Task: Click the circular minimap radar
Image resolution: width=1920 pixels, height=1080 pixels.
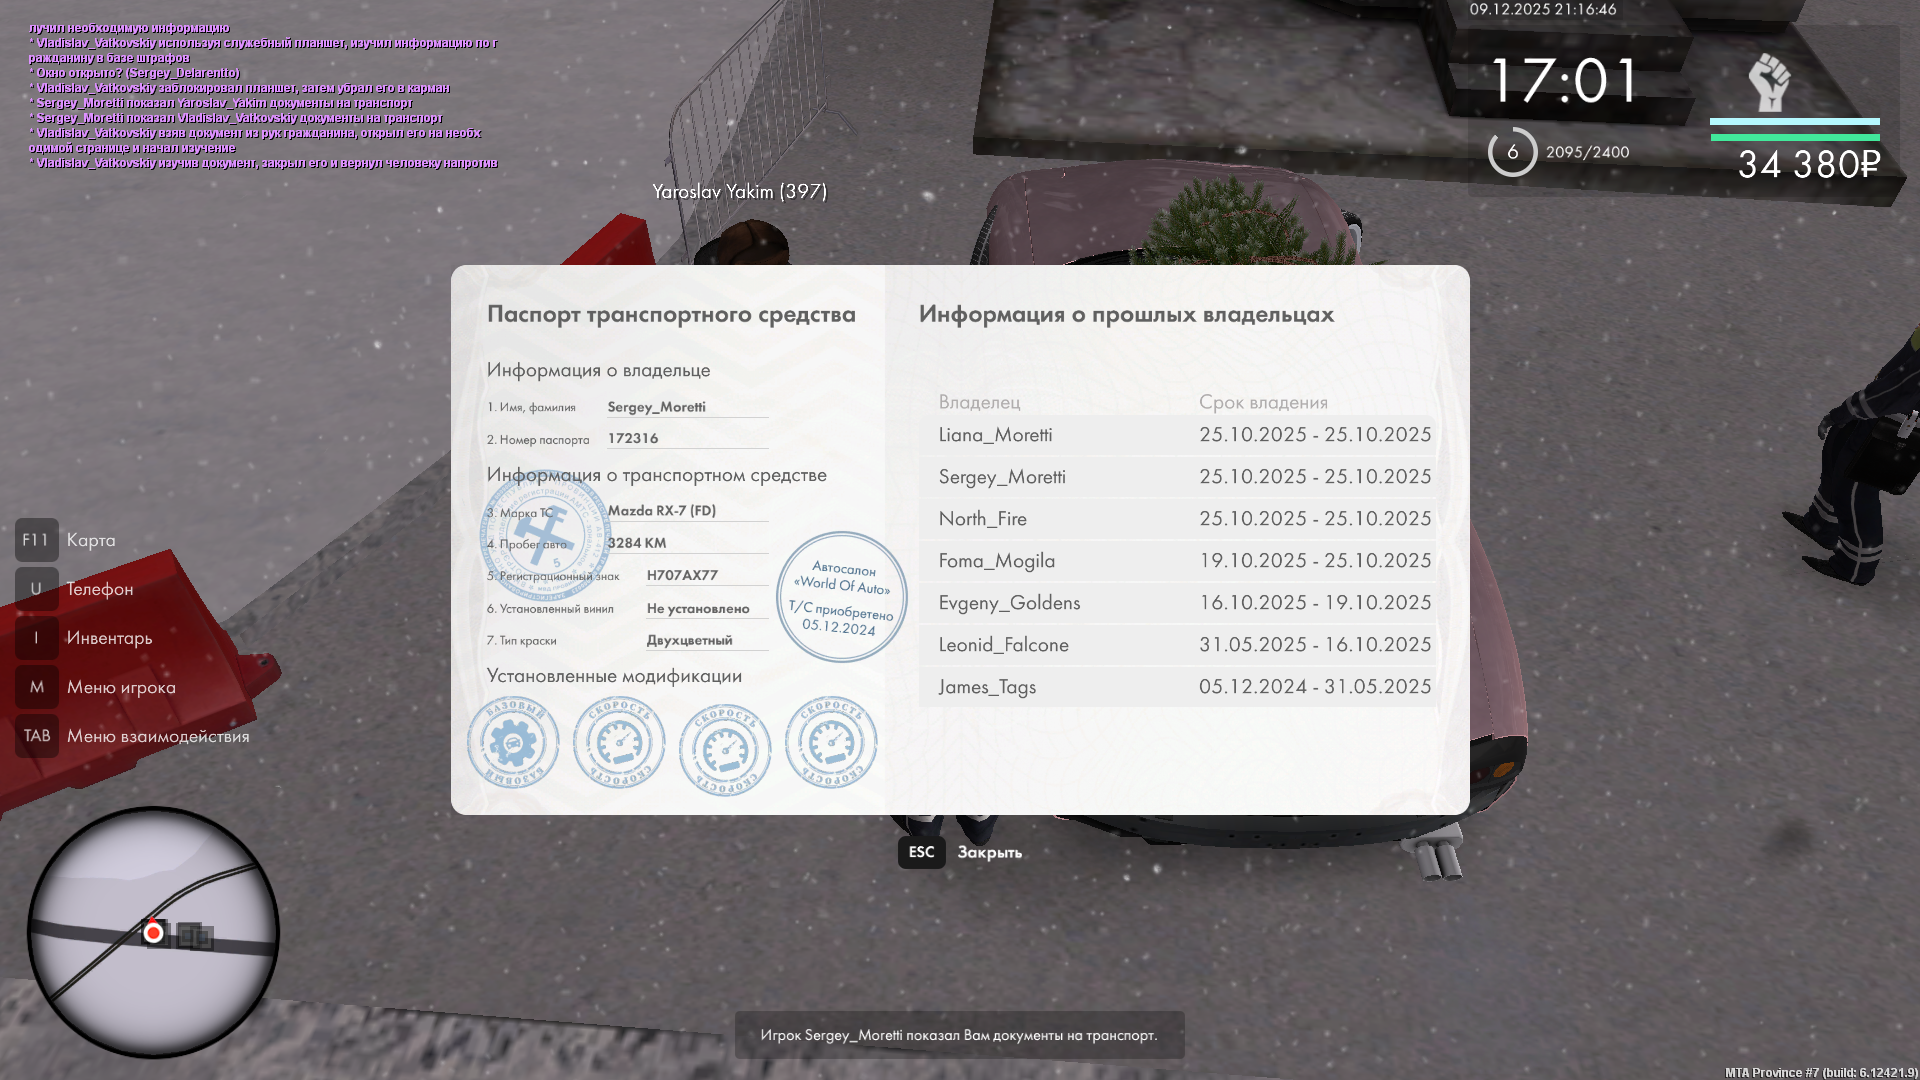Action: click(x=153, y=932)
